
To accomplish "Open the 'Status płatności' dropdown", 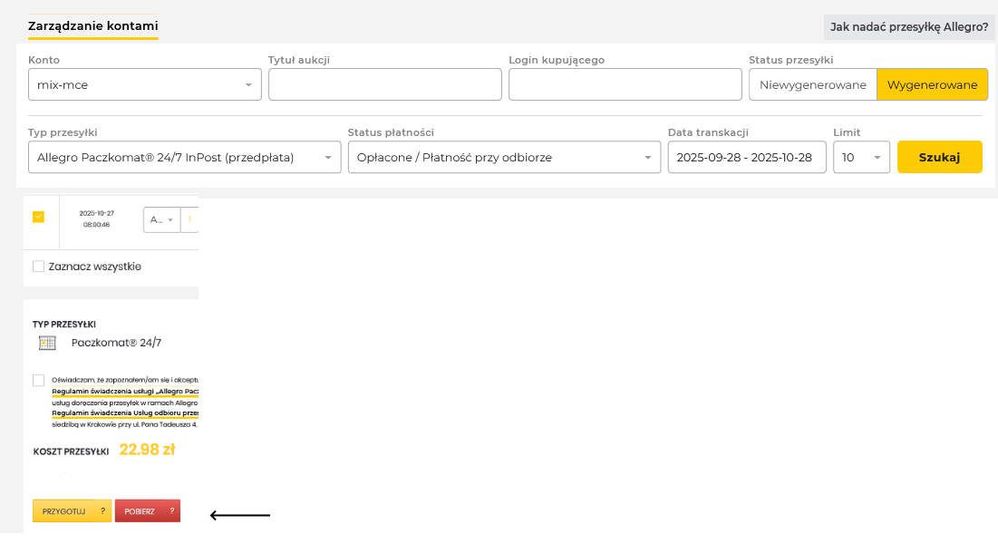I will (504, 157).
